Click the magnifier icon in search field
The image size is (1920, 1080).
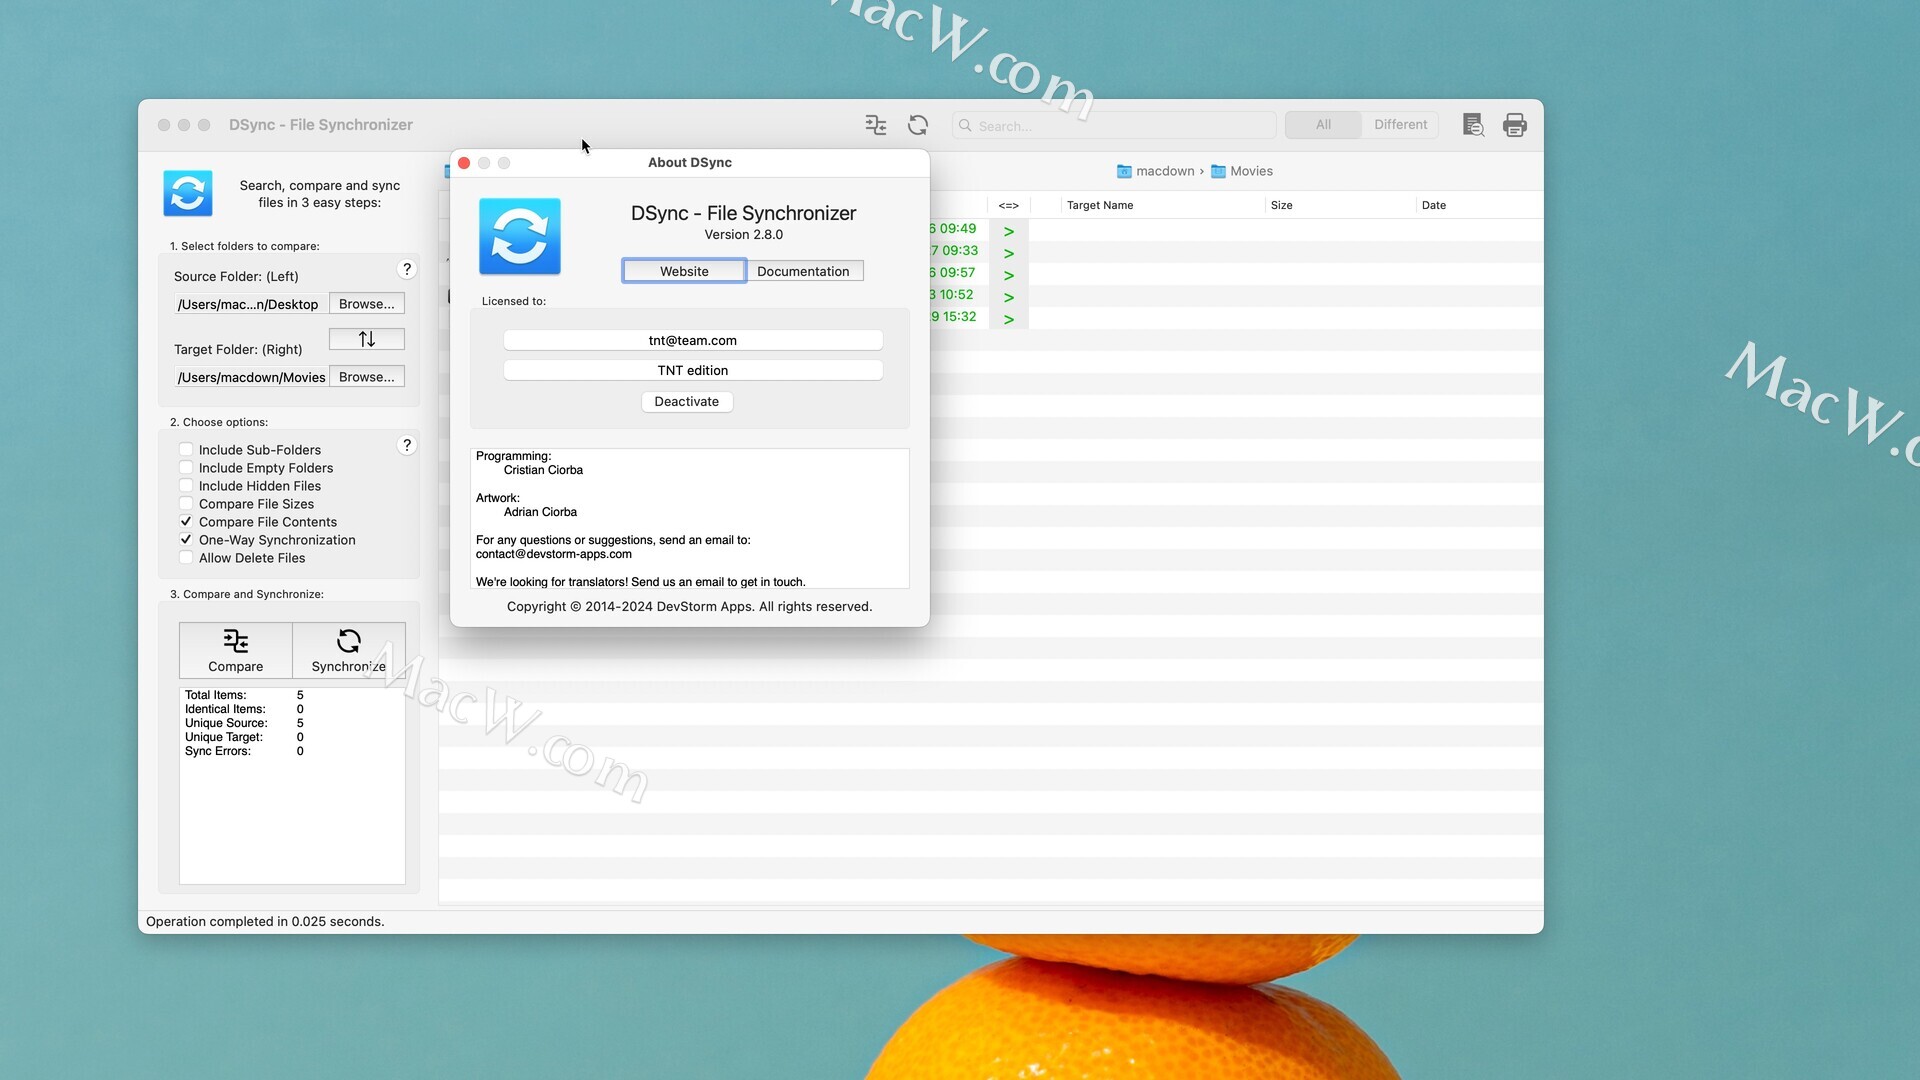[x=965, y=126]
